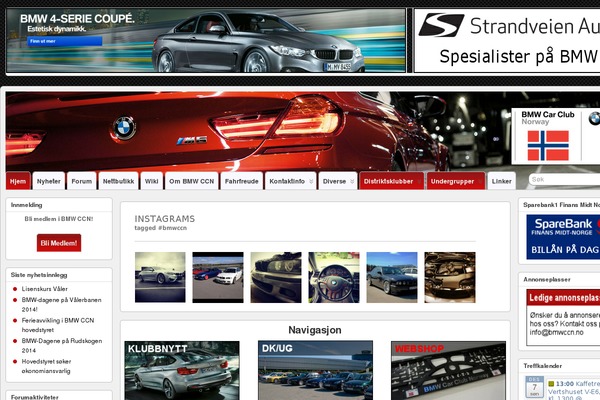Open 'BMW-dagene på Vålerbanen 2014!' link
The image size is (600, 400).
tap(61, 304)
